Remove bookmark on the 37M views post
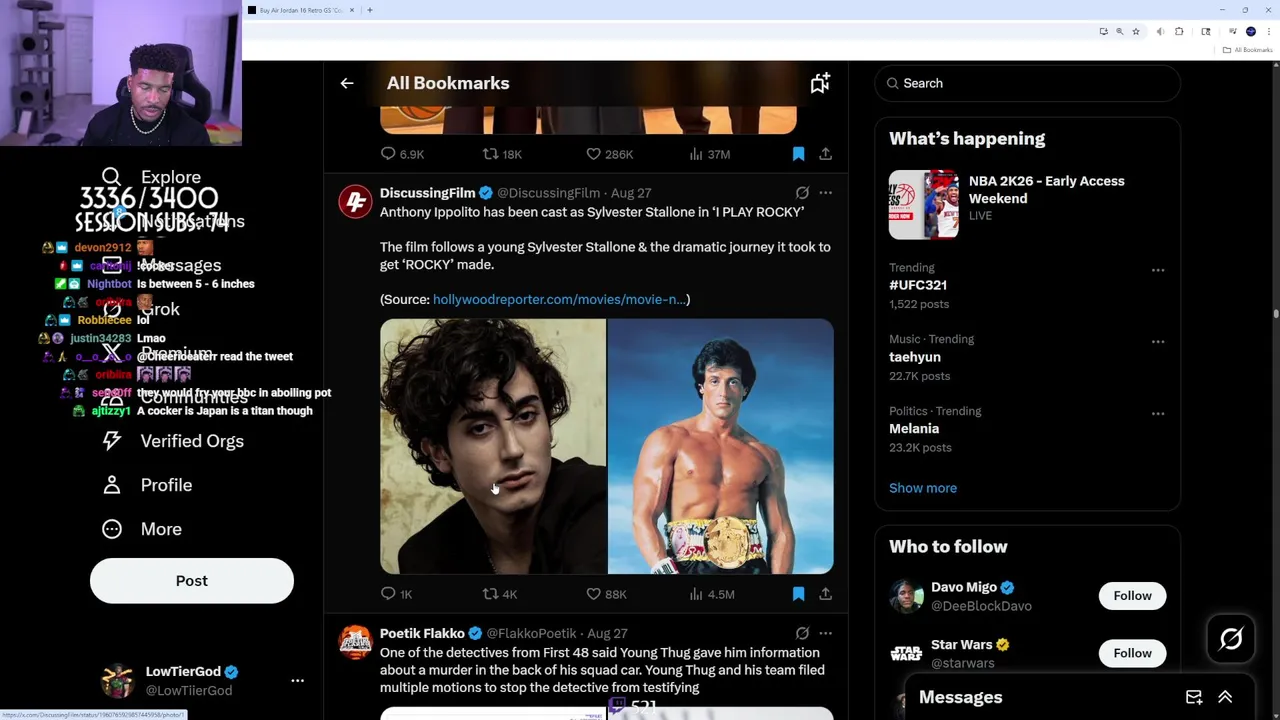1280x720 pixels. (x=798, y=154)
